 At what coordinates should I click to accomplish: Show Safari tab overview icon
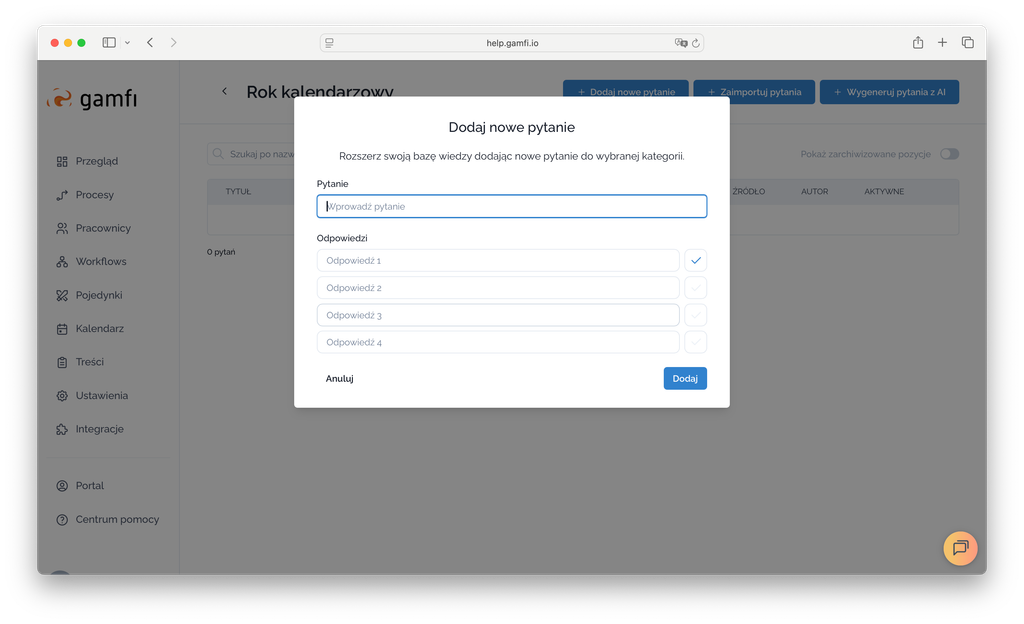[x=967, y=43]
